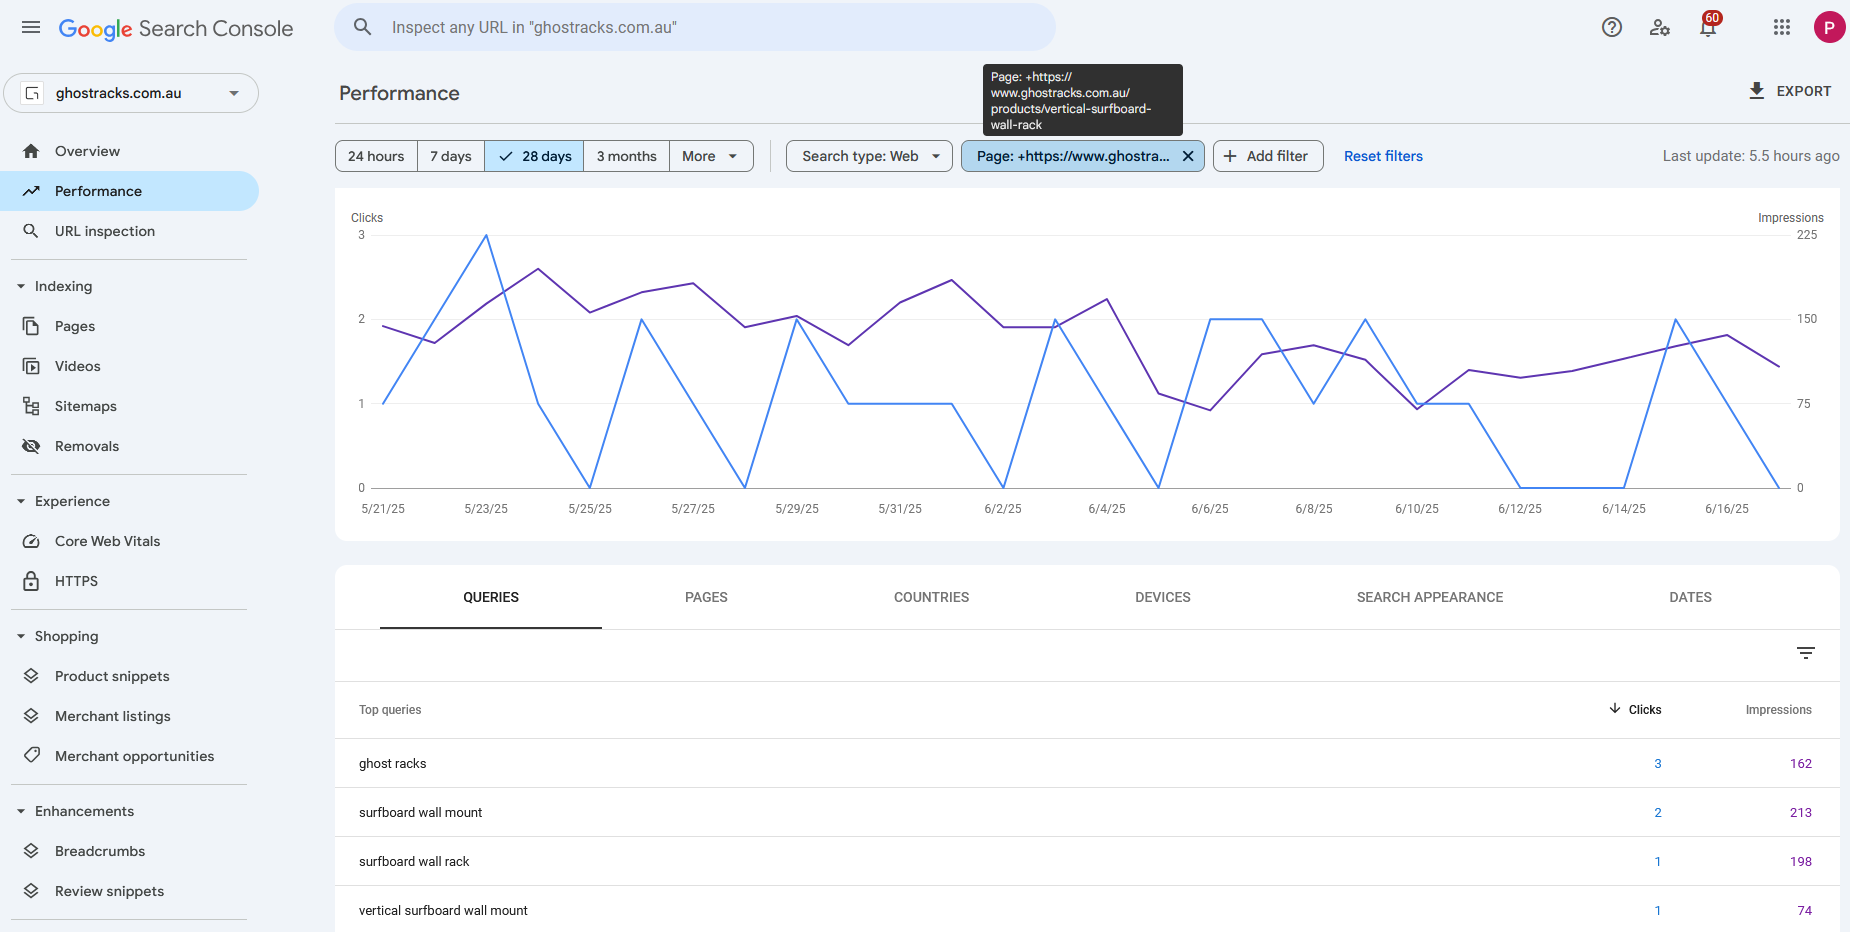Switch to the Pages tab
The height and width of the screenshot is (932, 1850).
click(706, 597)
